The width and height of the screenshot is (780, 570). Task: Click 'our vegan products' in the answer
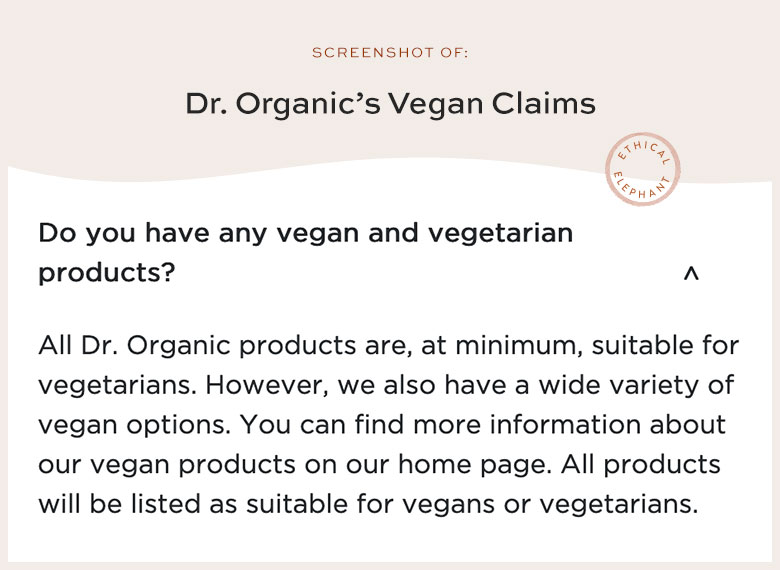[x=167, y=465]
